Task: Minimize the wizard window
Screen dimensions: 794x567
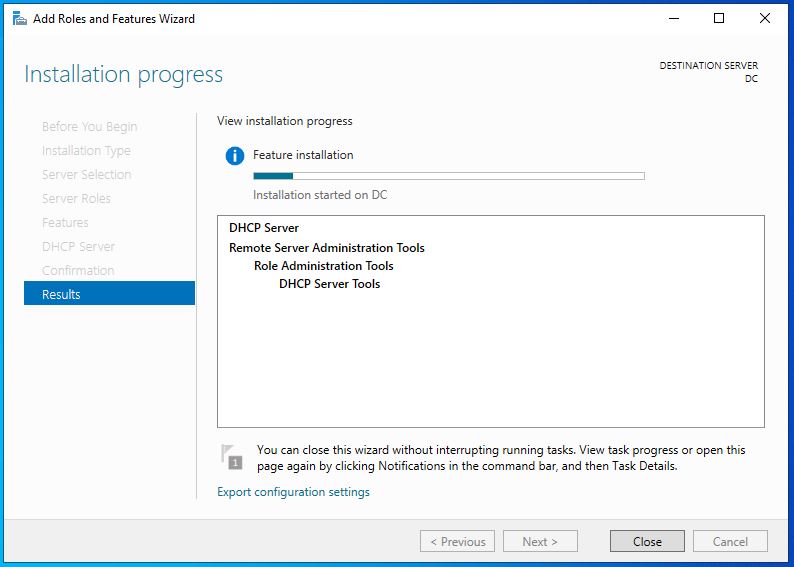Action: pyautogui.click(x=673, y=19)
